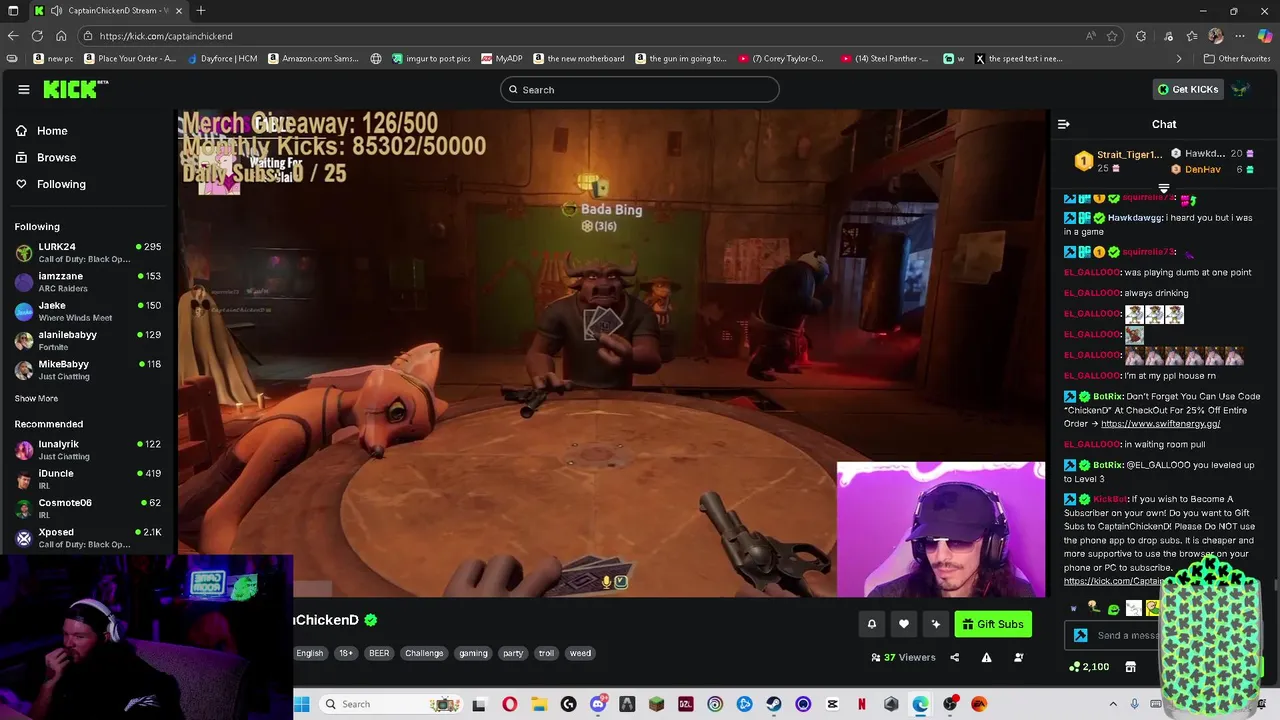Open user profile avatar menu
The height and width of the screenshot is (720, 1280).
click(x=1241, y=89)
